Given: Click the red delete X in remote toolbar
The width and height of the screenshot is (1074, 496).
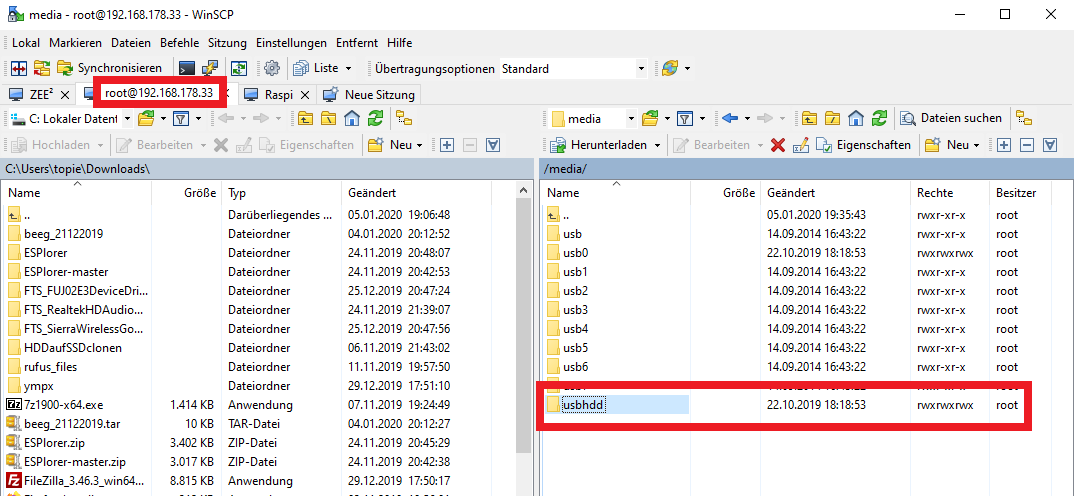Looking at the screenshot, I should point(778,145).
